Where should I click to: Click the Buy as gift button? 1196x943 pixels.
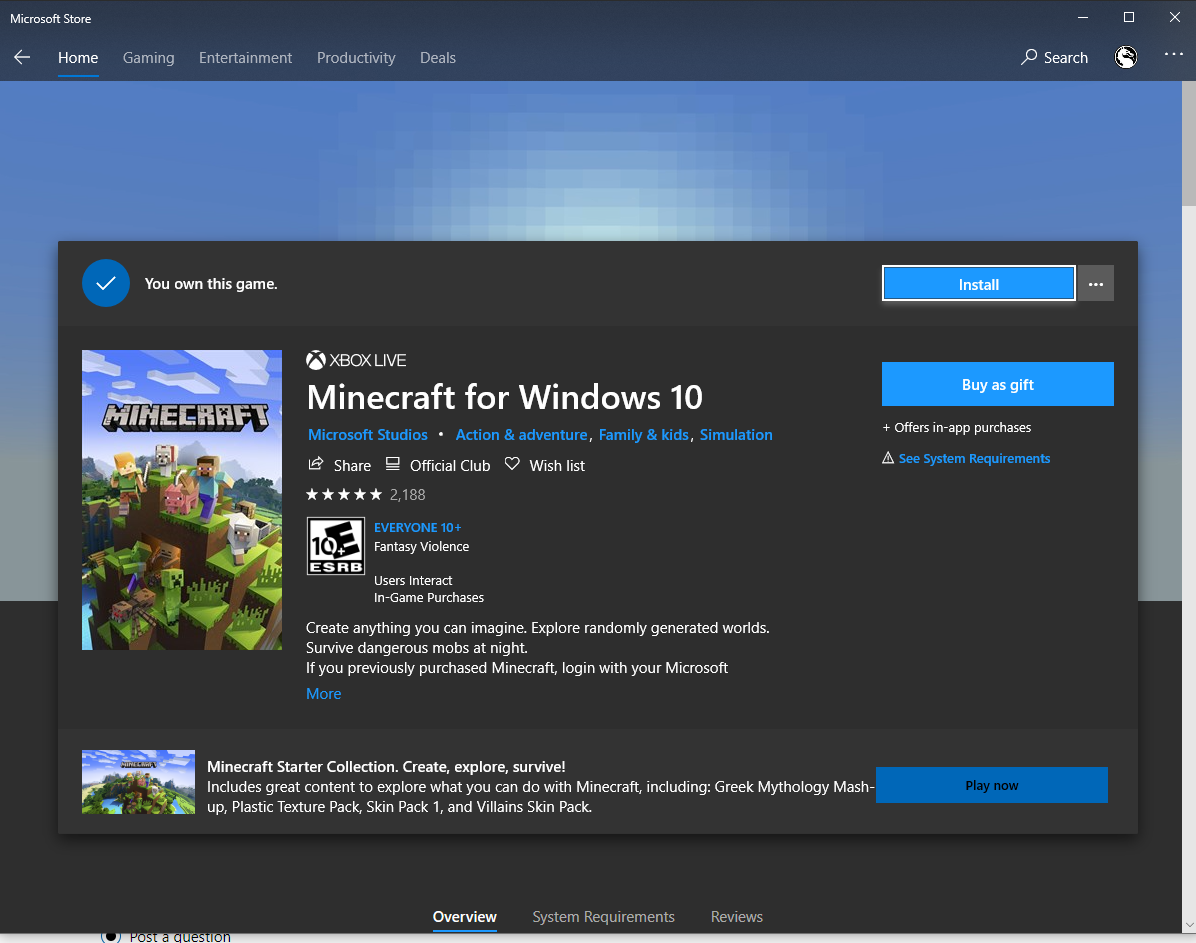998,384
